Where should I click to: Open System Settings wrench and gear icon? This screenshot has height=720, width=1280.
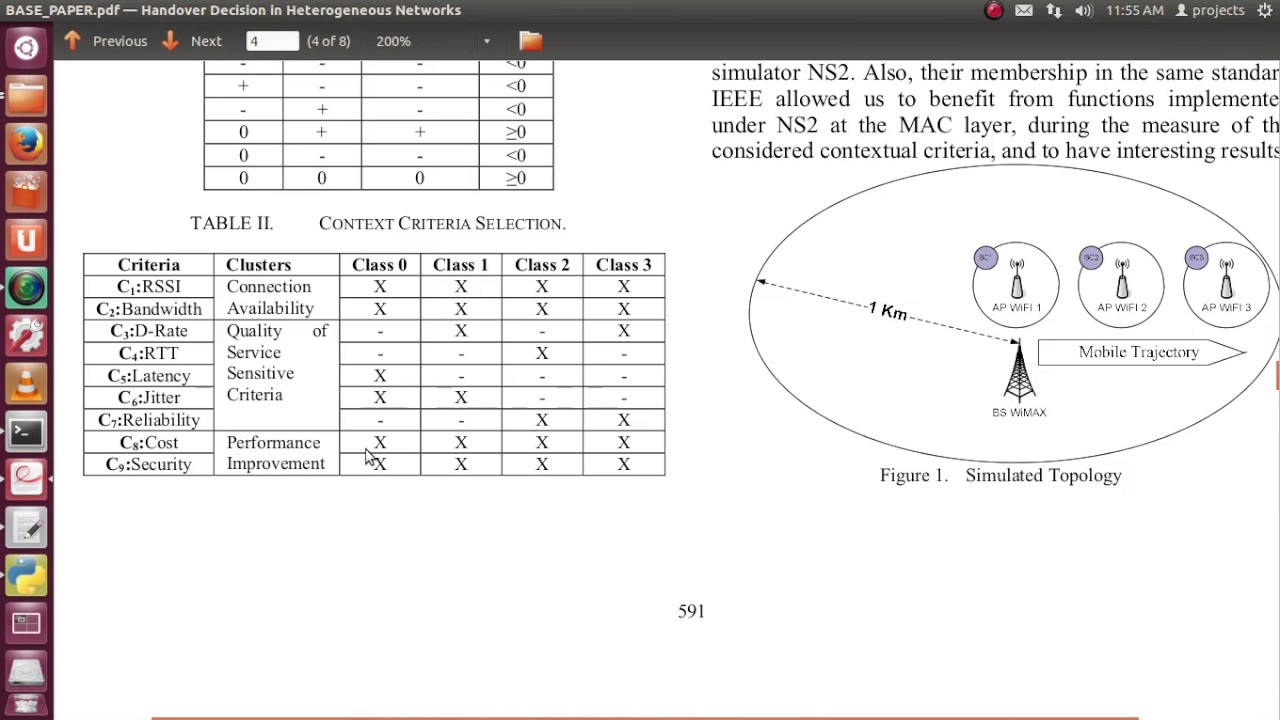pos(26,336)
